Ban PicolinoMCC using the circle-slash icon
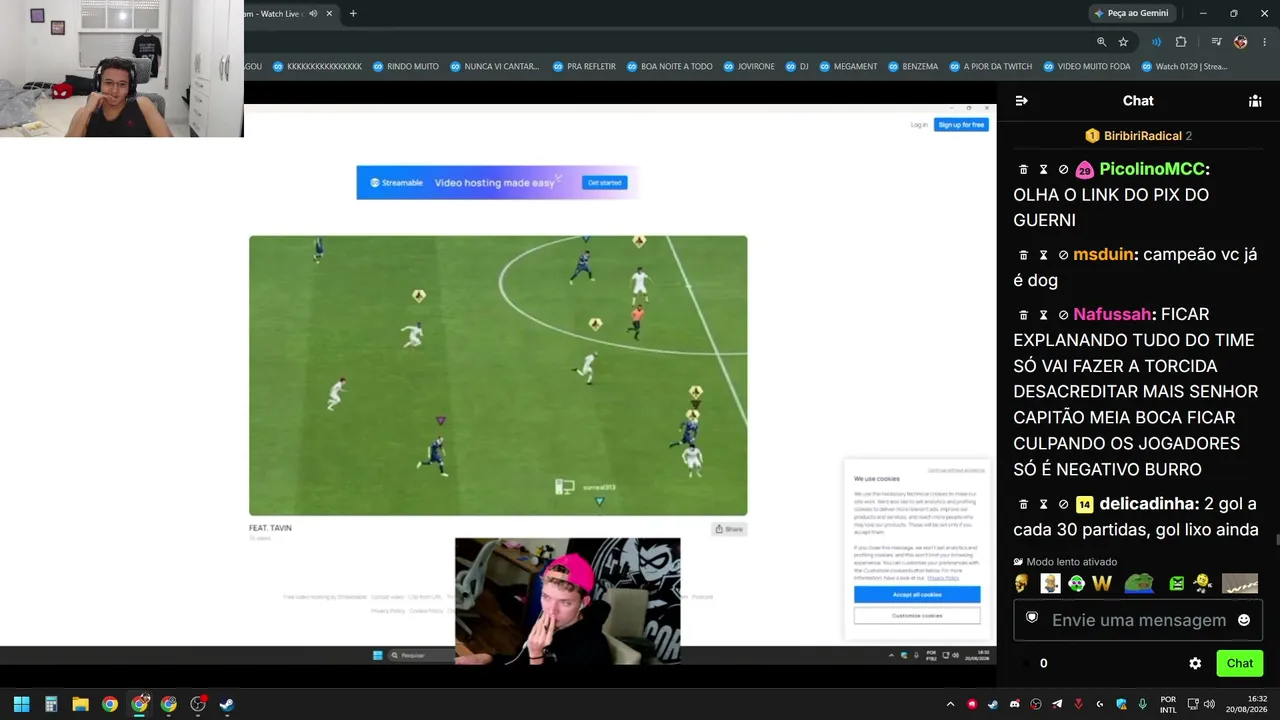Viewport: 1280px width, 720px height. click(1063, 170)
